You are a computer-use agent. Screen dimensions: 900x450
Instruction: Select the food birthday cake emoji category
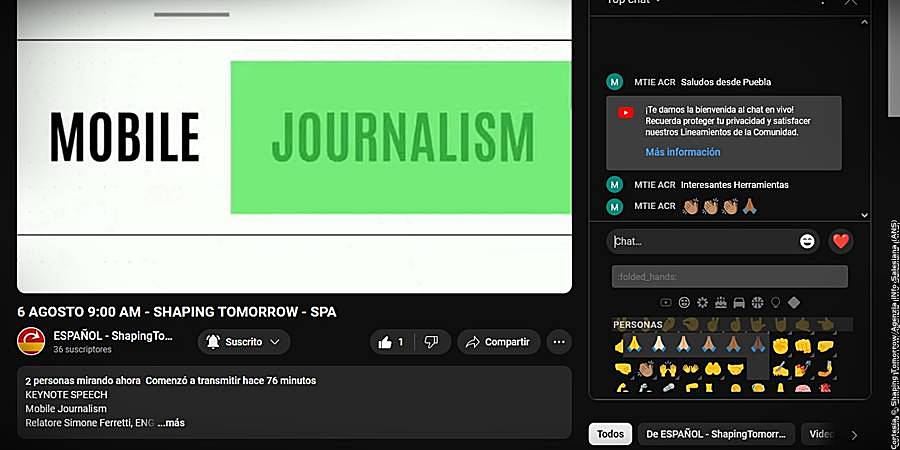pos(721,302)
